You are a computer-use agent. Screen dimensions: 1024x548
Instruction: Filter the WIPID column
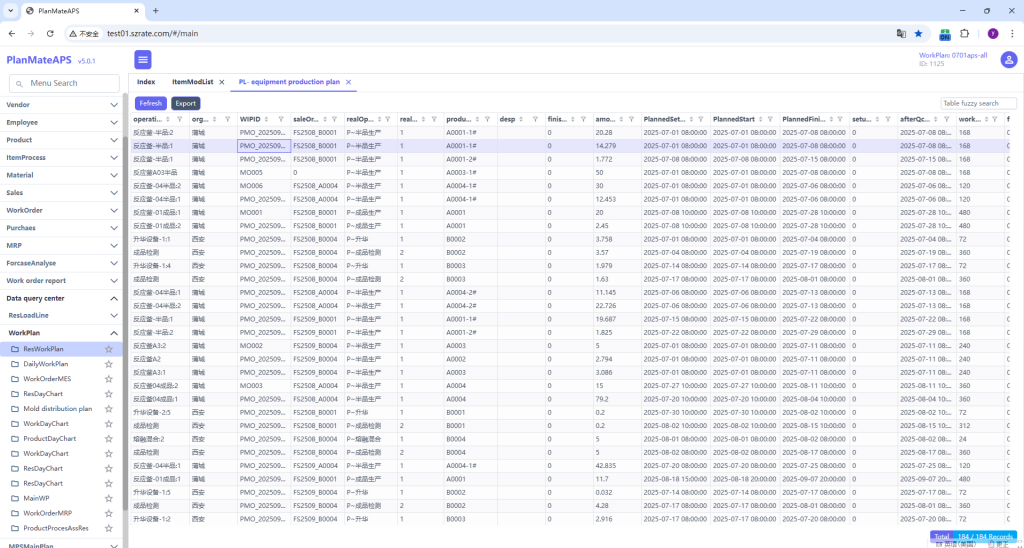pos(281,120)
